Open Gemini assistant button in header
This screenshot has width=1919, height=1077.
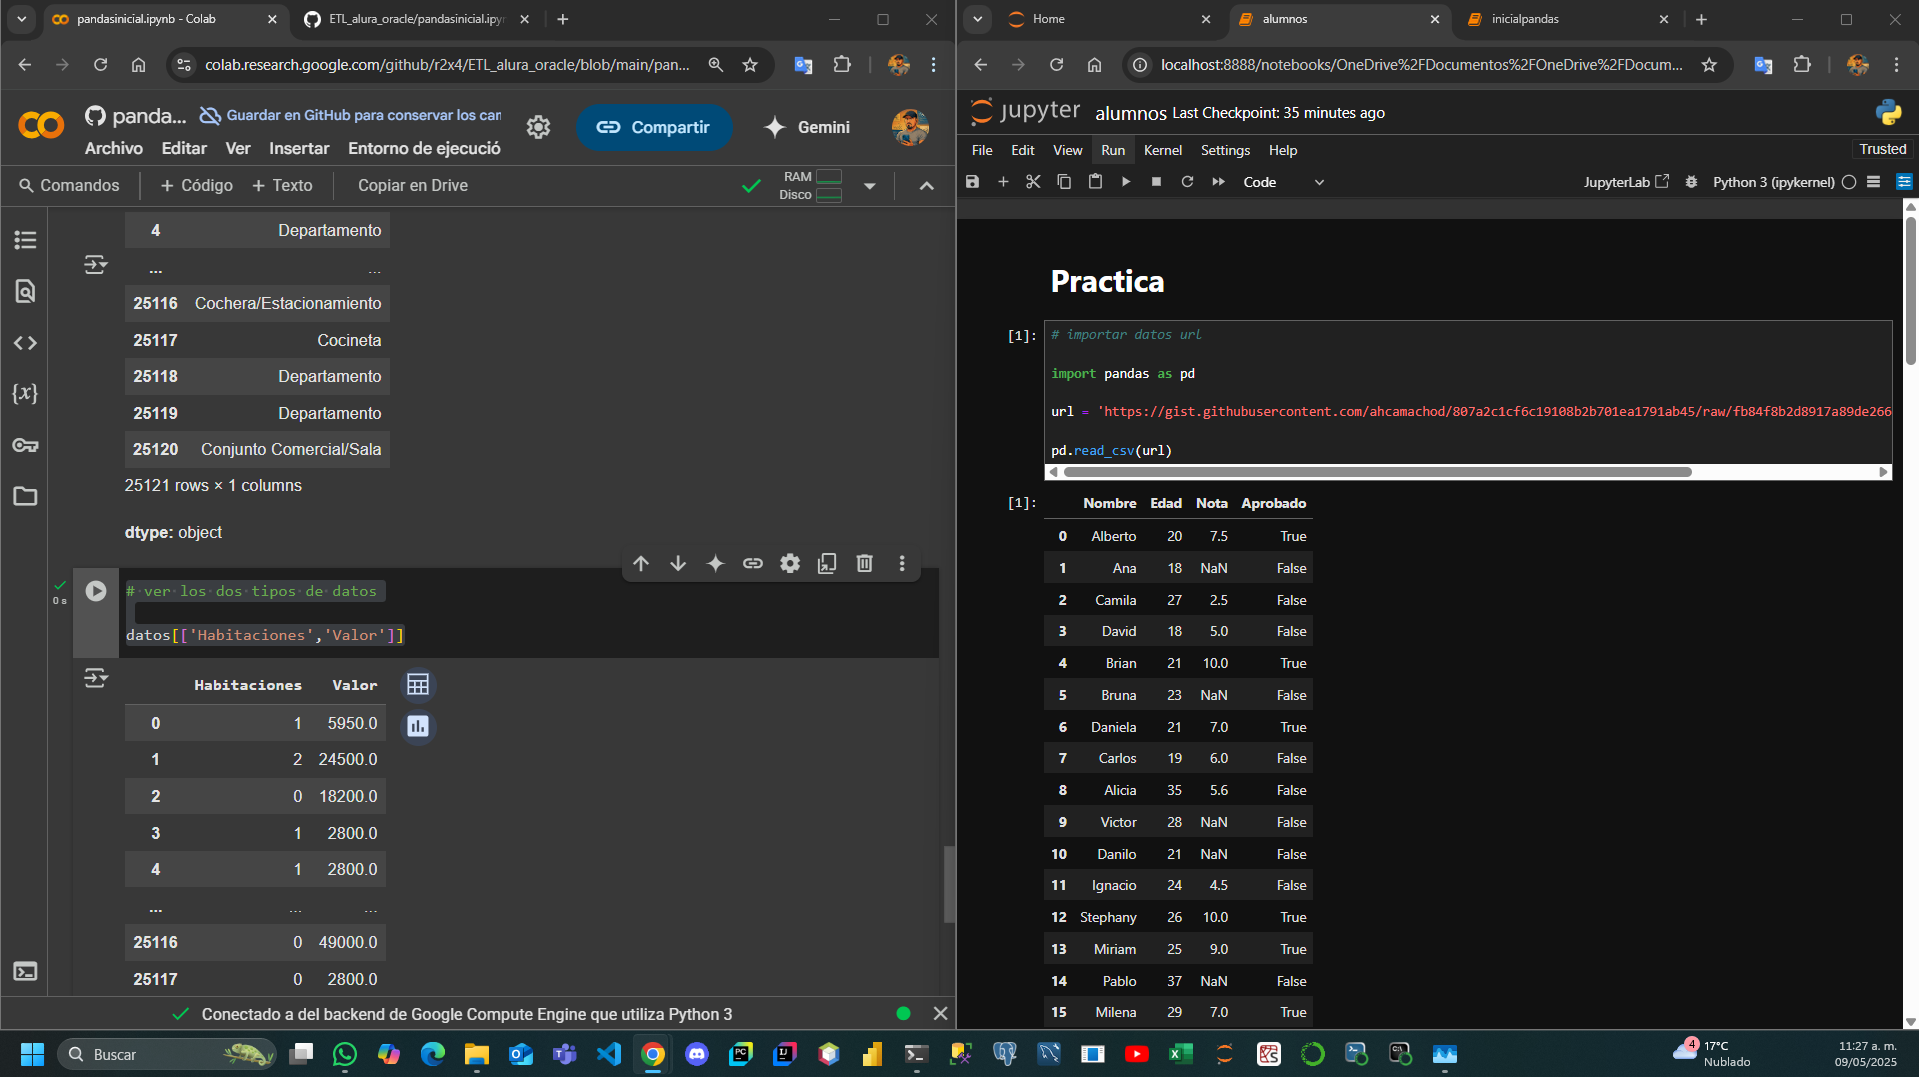coord(807,127)
